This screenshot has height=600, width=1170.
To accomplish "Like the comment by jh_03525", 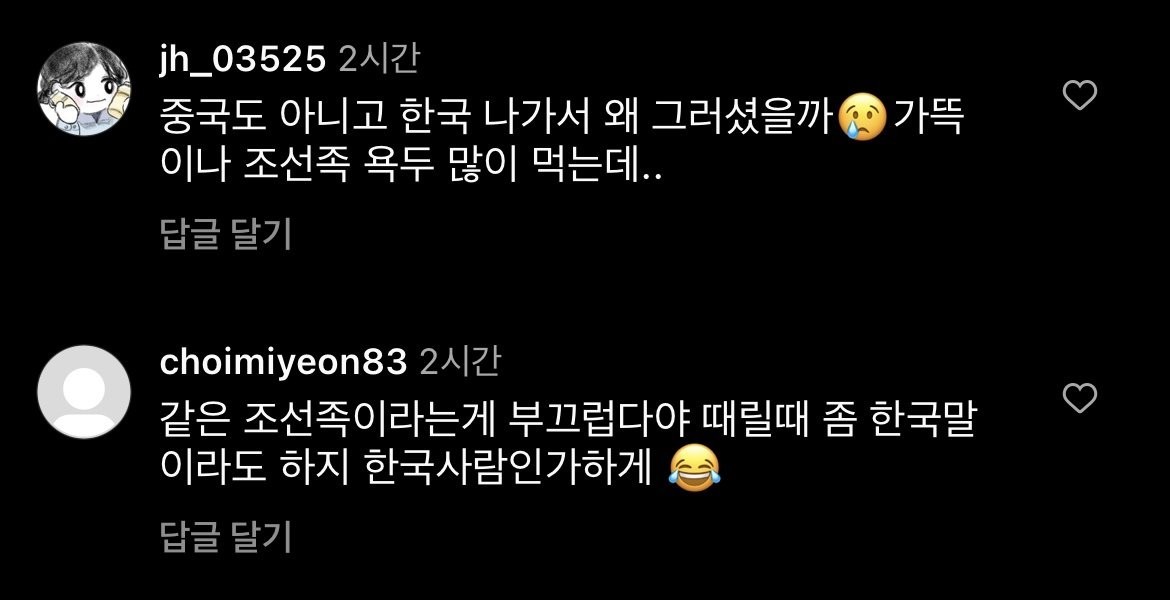I will click(1079, 96).
